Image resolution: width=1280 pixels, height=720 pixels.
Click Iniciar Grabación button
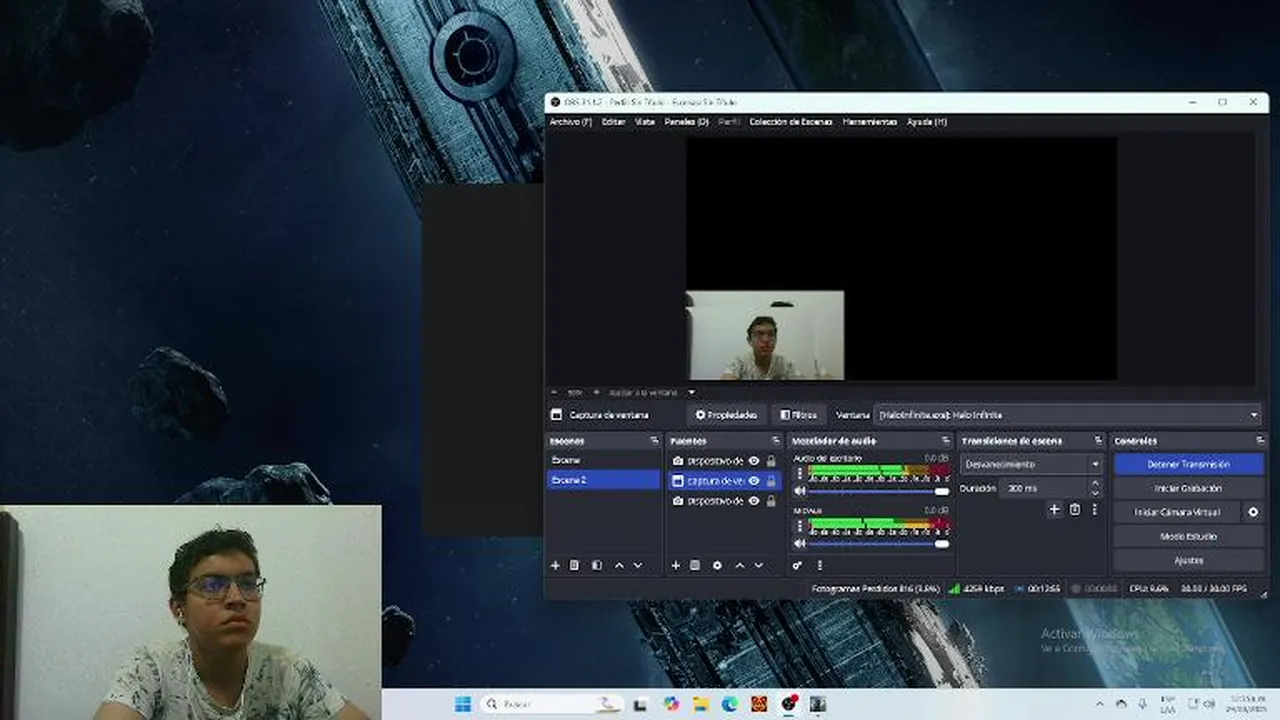[1188, 488]
